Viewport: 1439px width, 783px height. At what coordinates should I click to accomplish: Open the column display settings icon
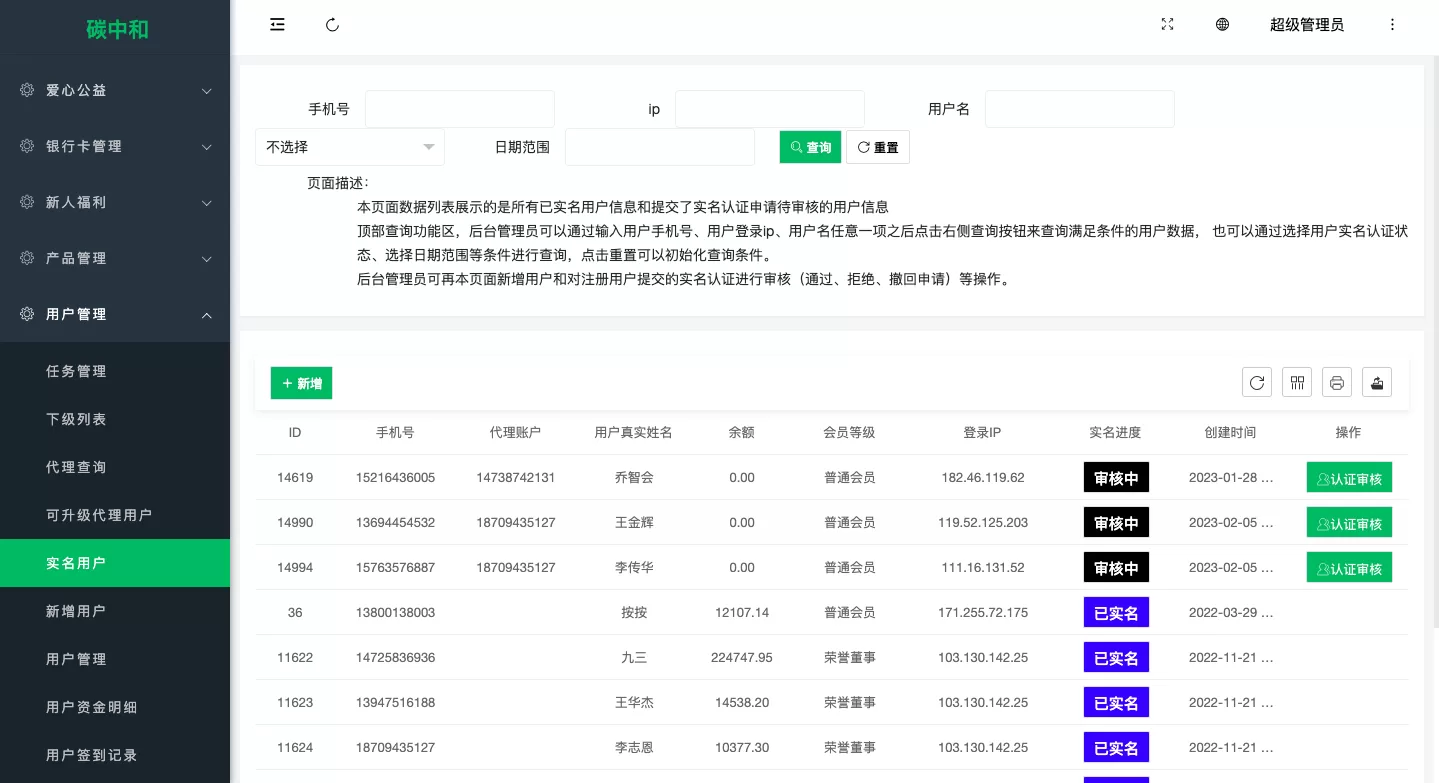1297,382
